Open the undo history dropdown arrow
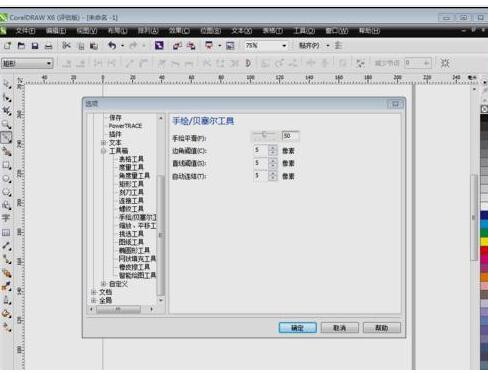The height and width of the screenshot is (373, 488). tap(123, 46)
